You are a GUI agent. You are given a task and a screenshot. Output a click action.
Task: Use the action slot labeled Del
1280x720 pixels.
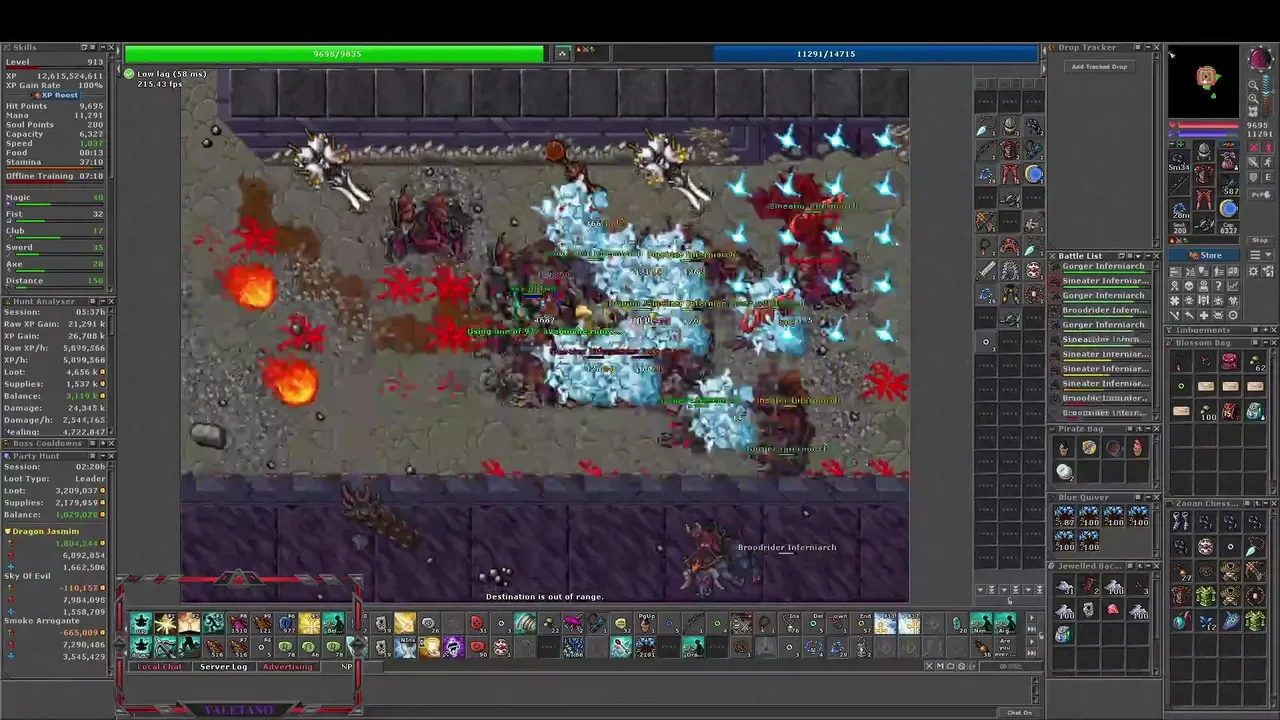(x=816, y=623)
